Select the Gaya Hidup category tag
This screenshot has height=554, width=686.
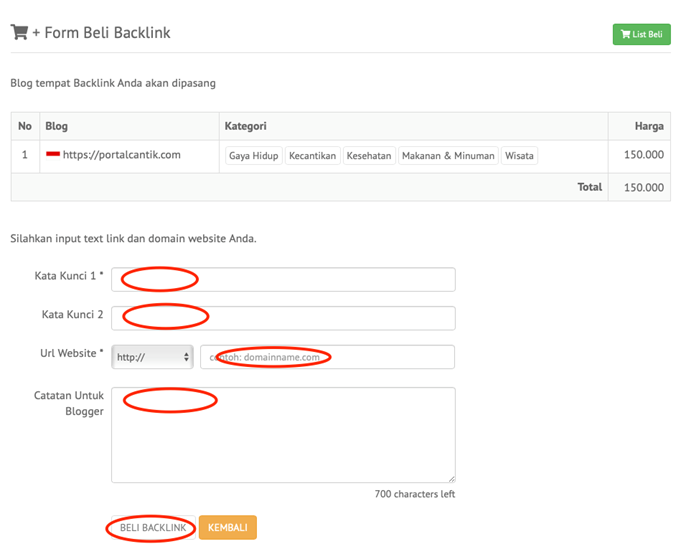click(x=253, y=156)
